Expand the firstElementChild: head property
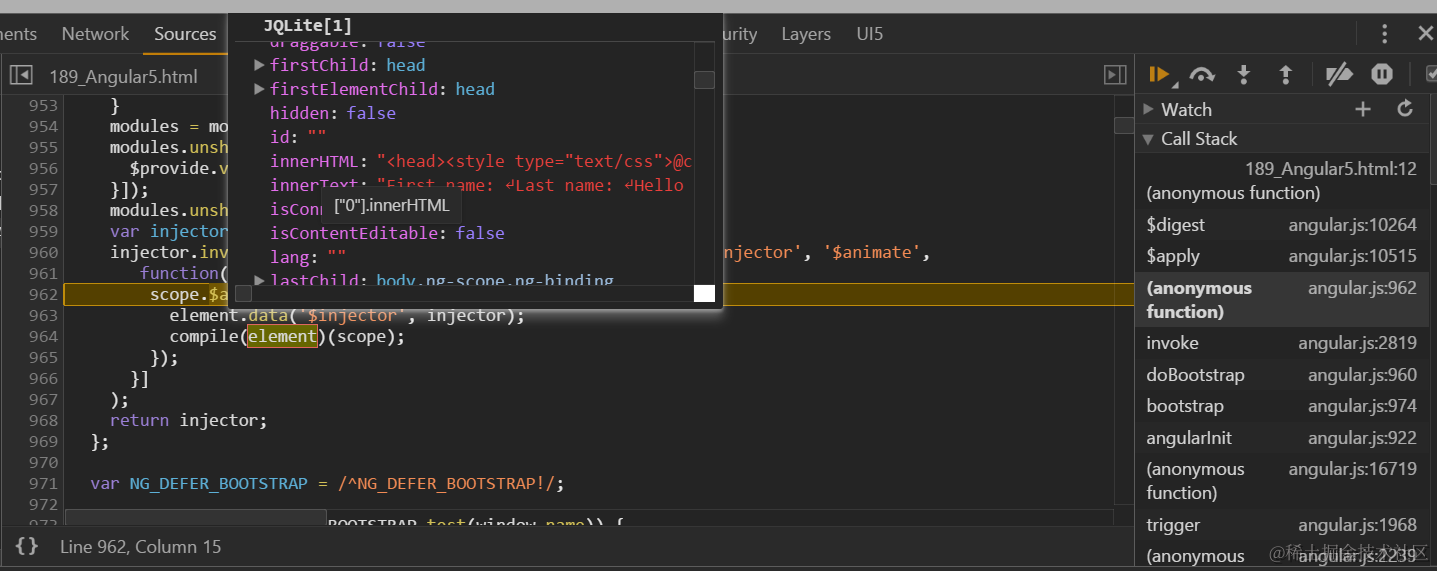The width and height of the screenshot is (1437, 571). pyautogui.click(x=260, y=89)
